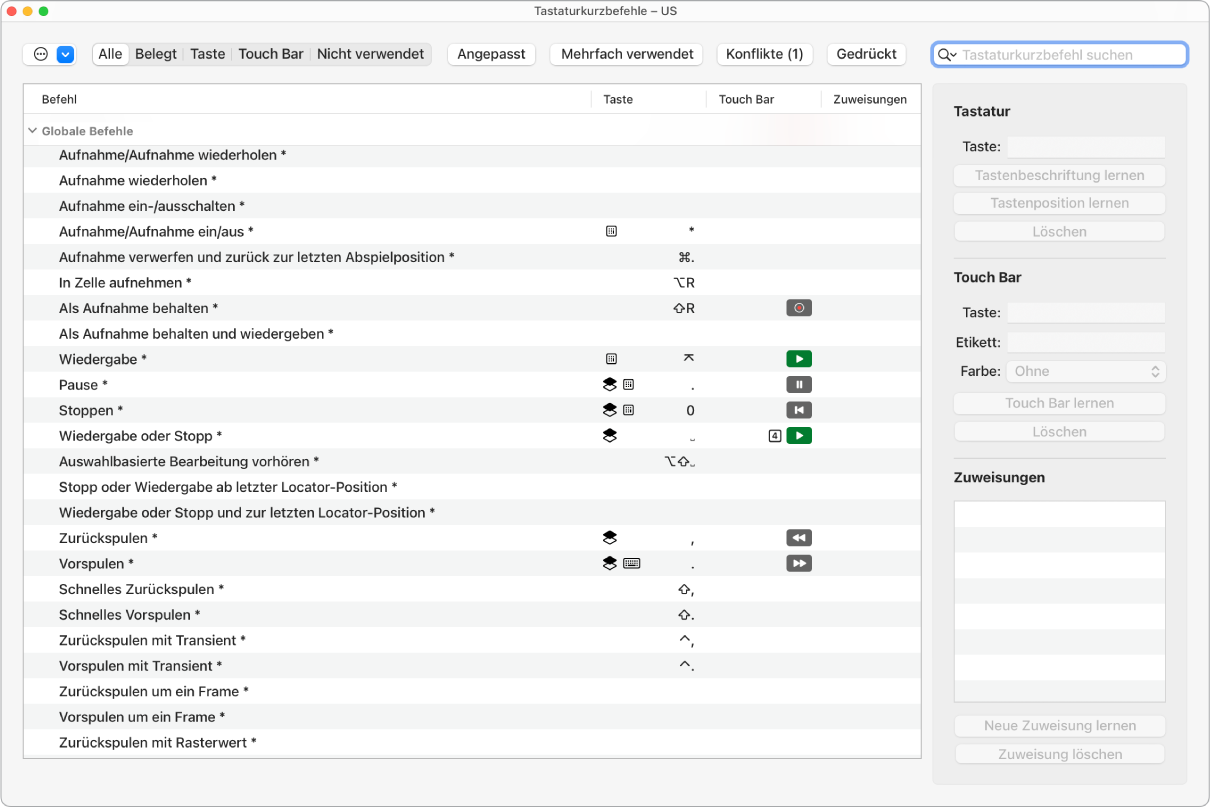
Task: Toggle the Gedrückt filter button
Action: coord(866,54)
